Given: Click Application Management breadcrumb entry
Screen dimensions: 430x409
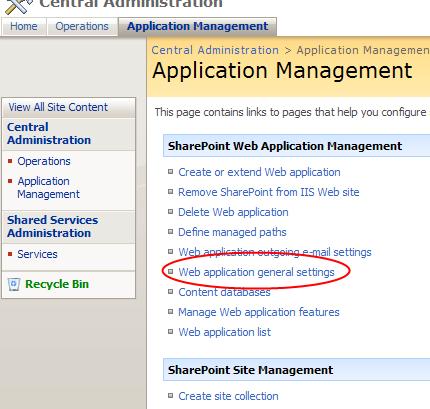Looking at the screenshot, I should click(x=363, y=50).
